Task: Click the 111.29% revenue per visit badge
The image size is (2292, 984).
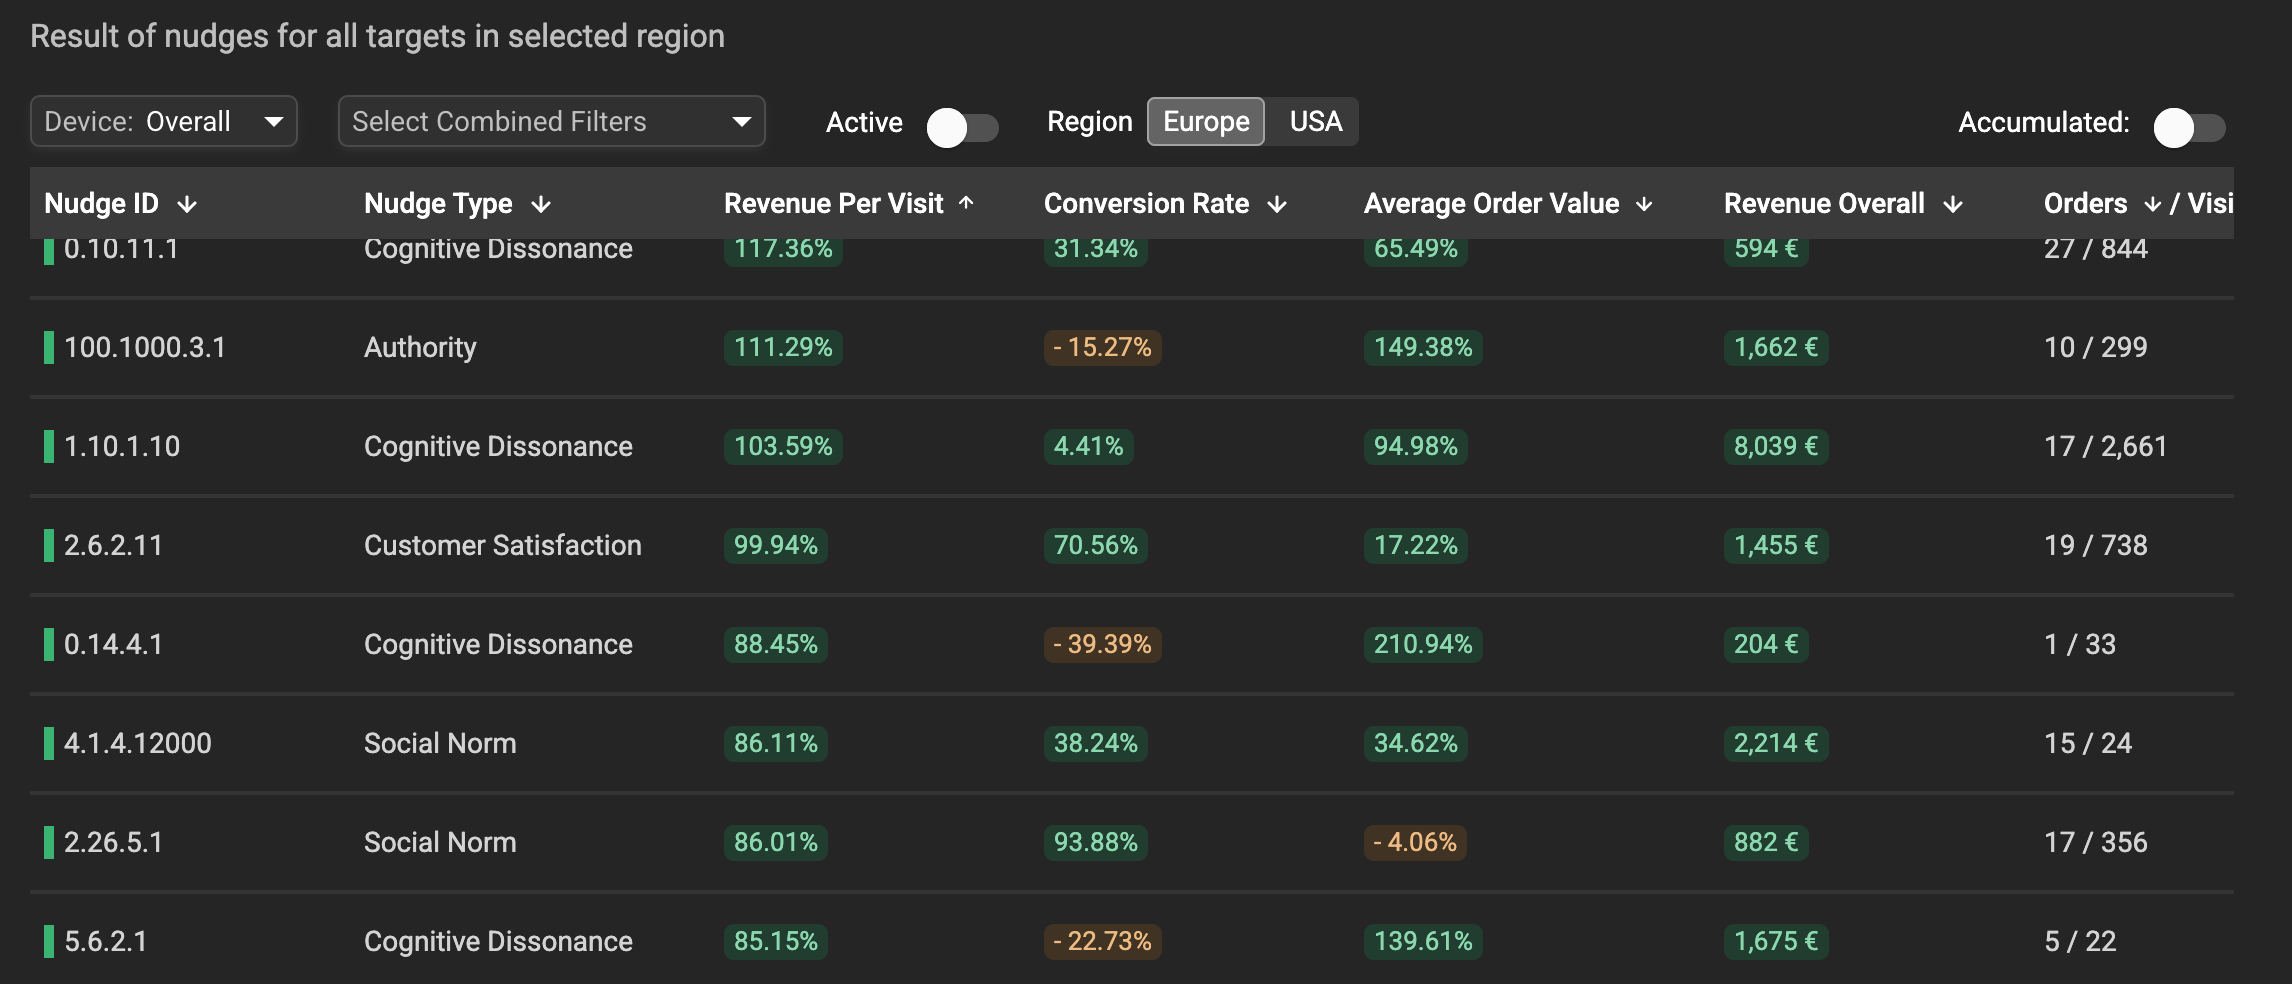Action: [x=783, y=347]
